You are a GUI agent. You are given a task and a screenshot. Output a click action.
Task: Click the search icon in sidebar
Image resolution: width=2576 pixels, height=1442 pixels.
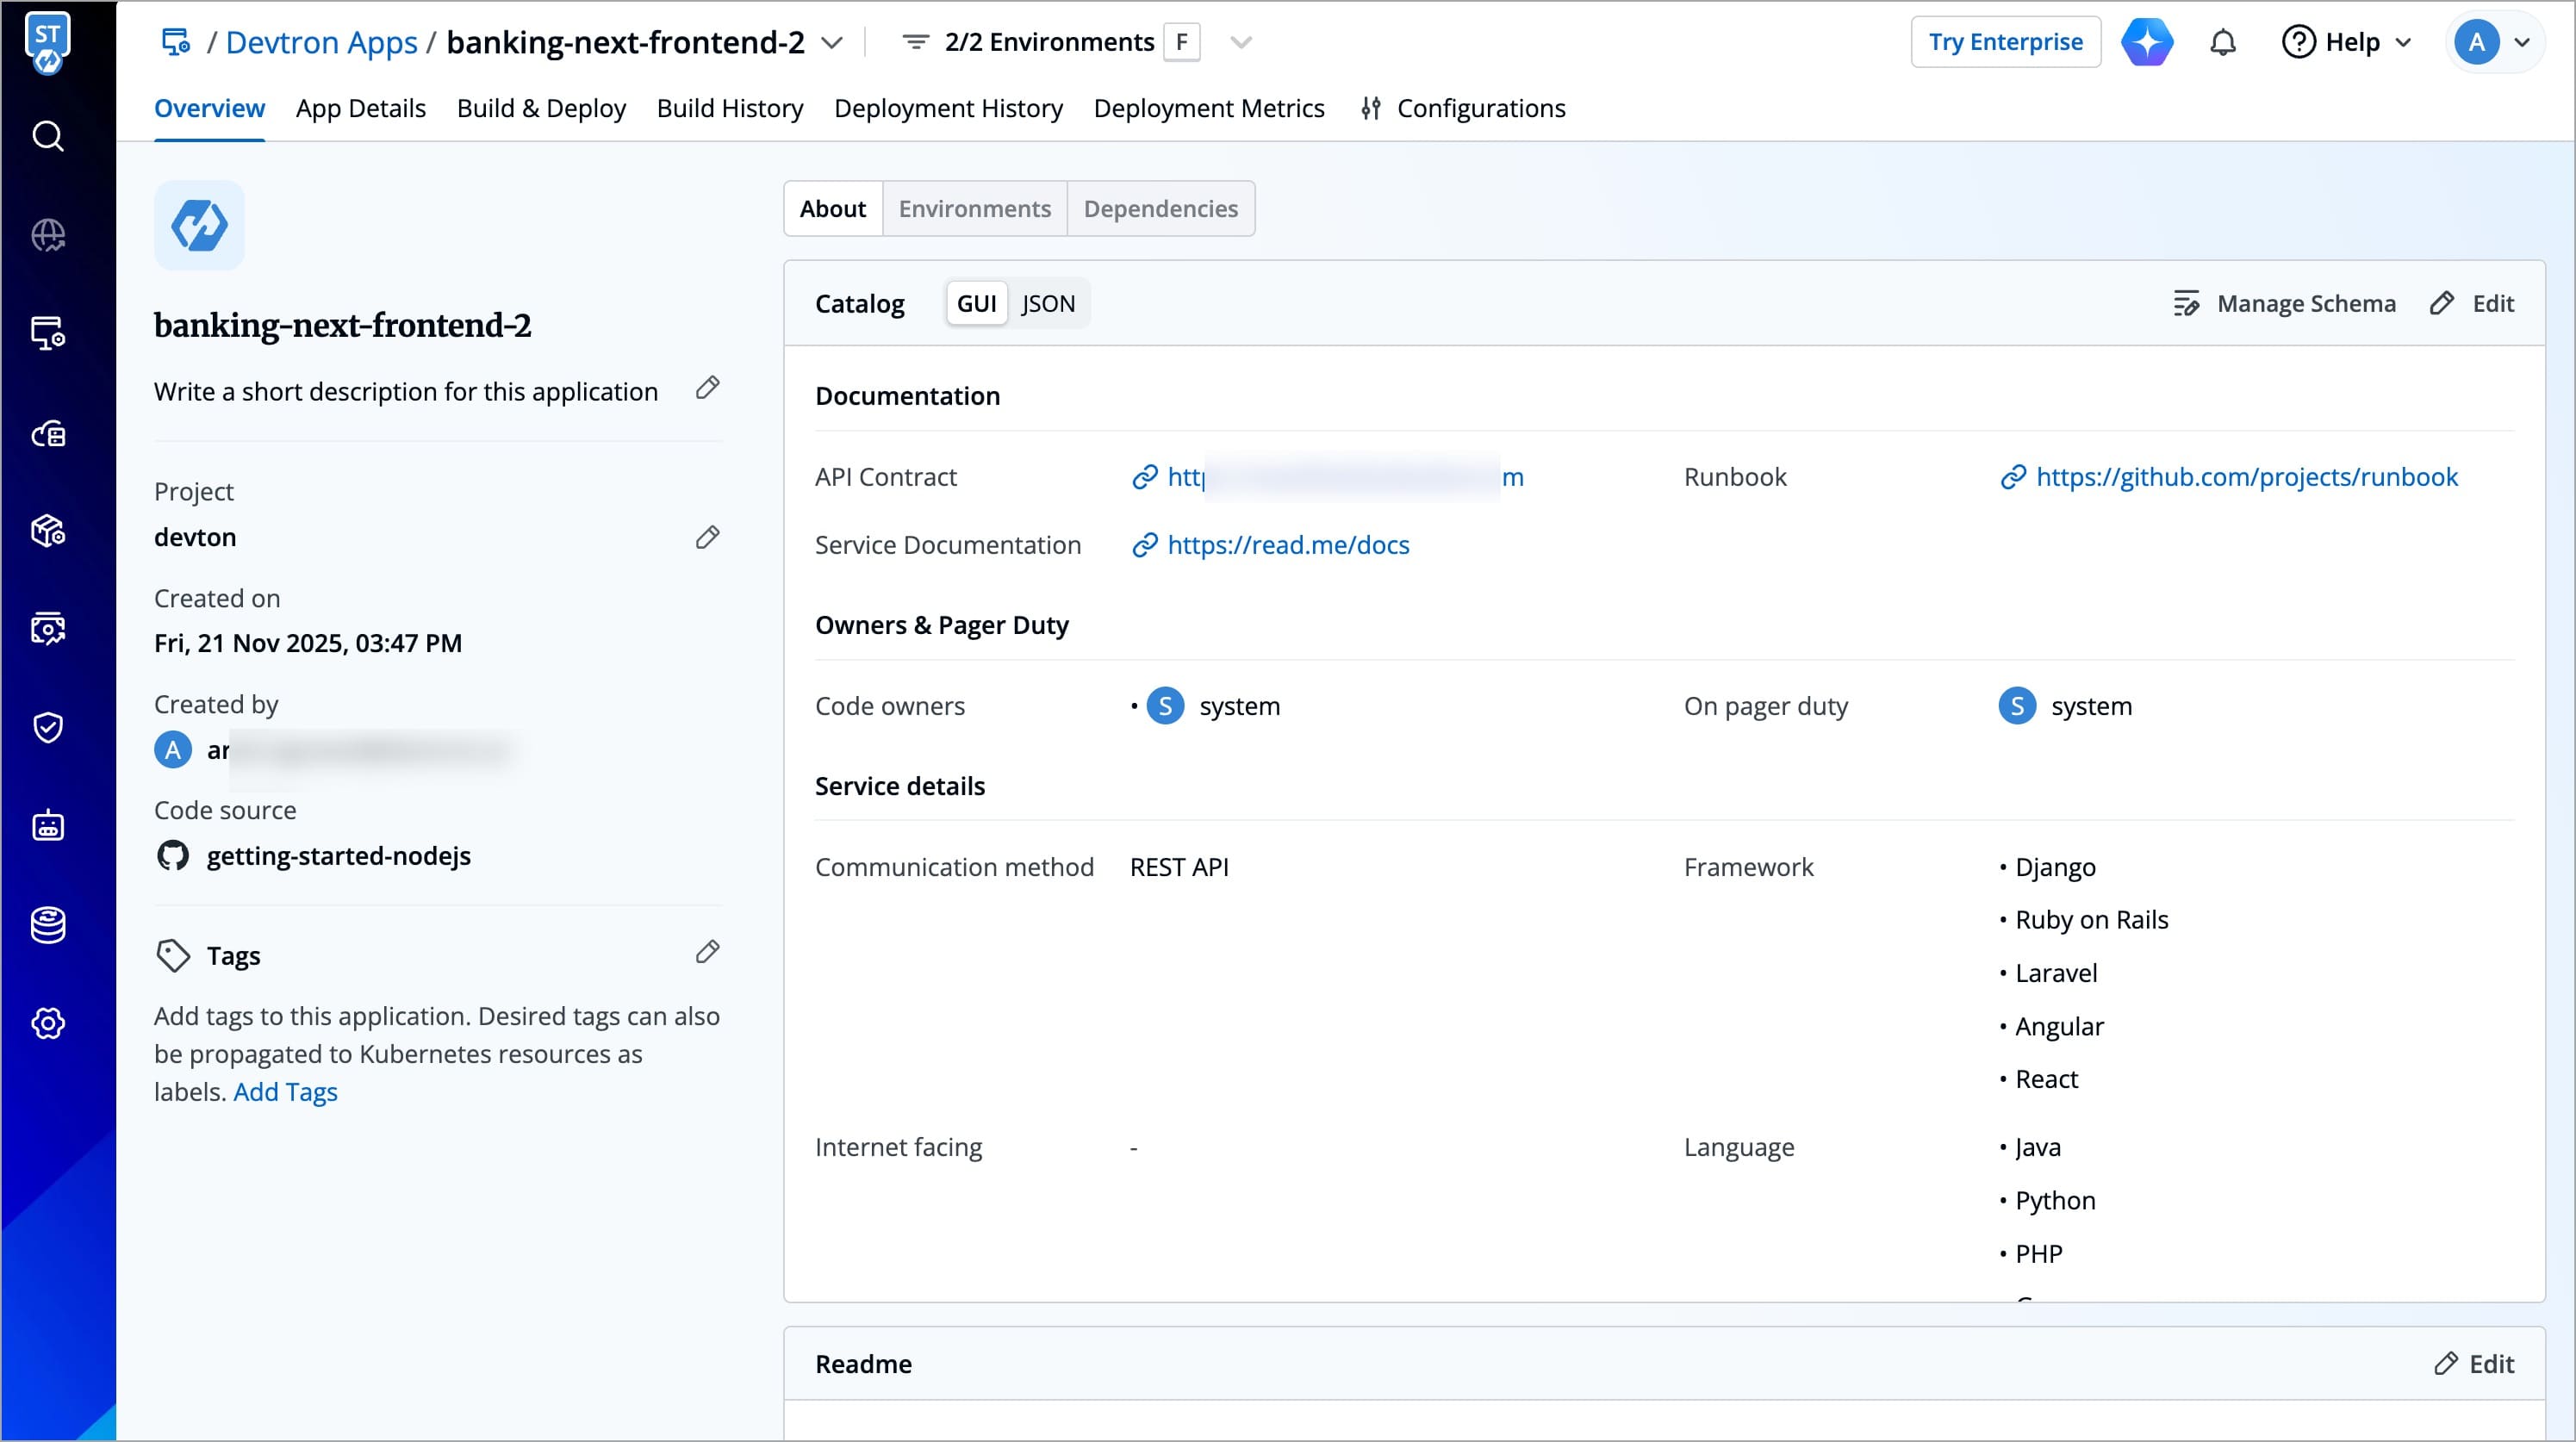48,136
